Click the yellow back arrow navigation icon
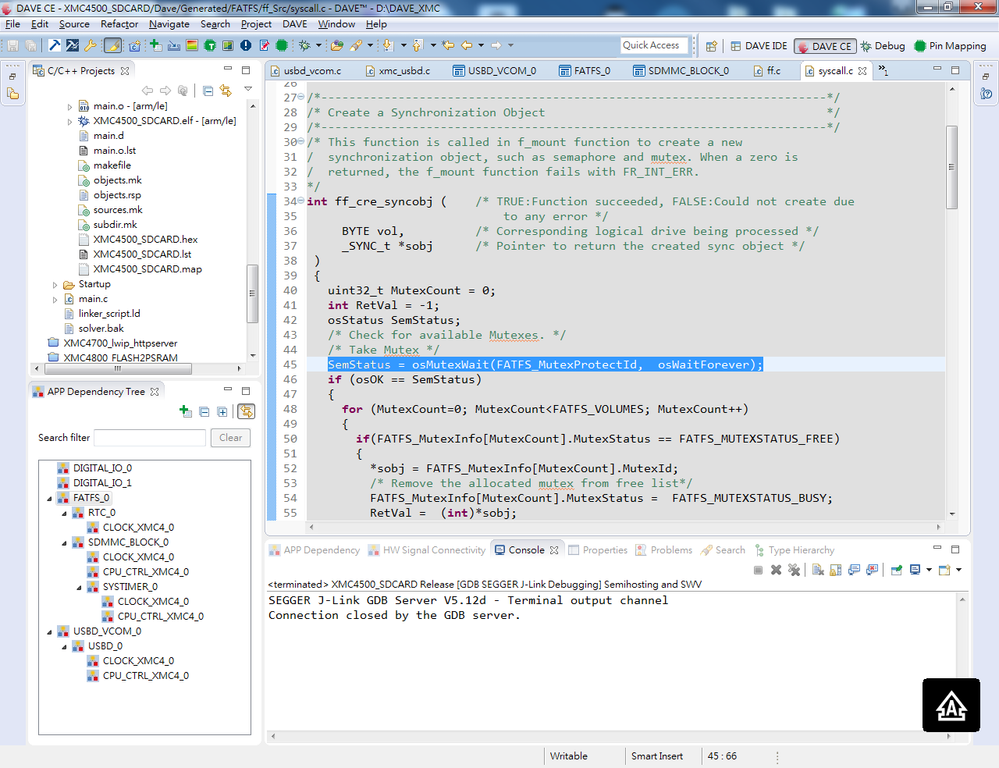The height and width of the screenshot is (768, 999). coord(467,45)
